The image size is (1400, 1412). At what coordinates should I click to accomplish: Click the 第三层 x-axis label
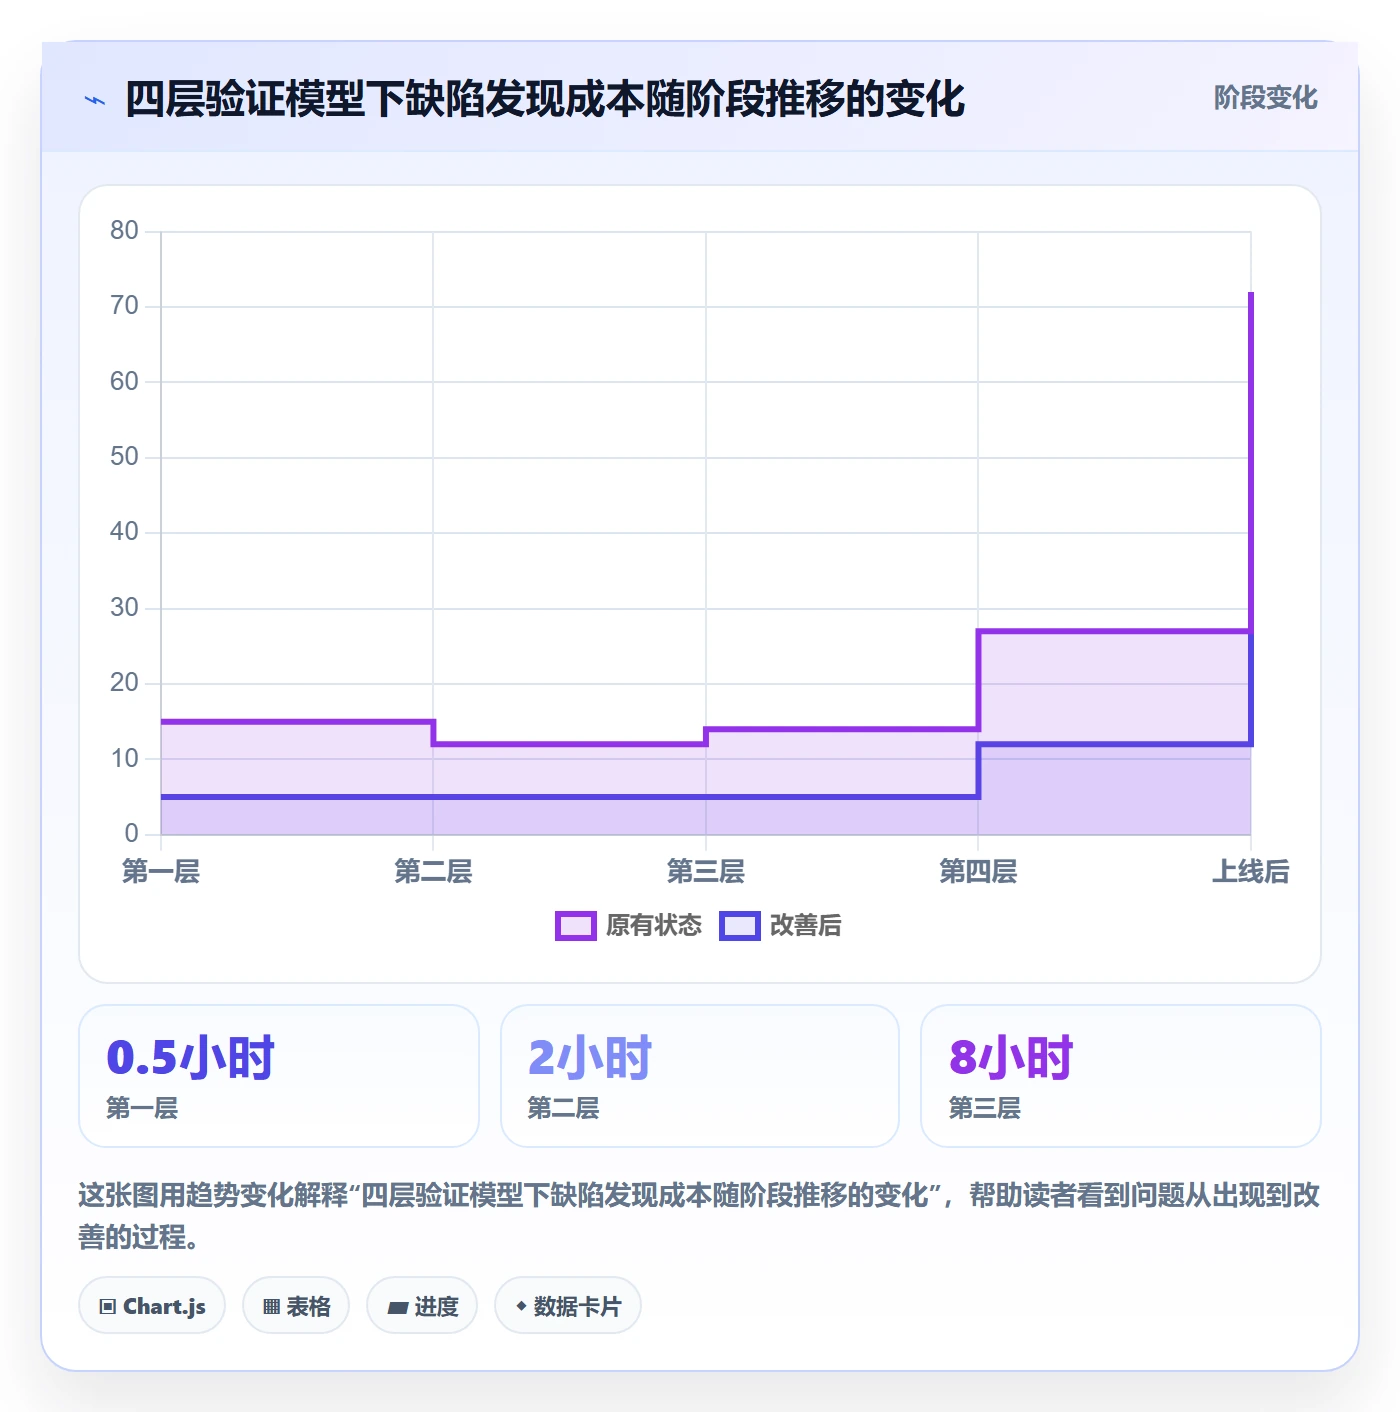click(706, 872)
